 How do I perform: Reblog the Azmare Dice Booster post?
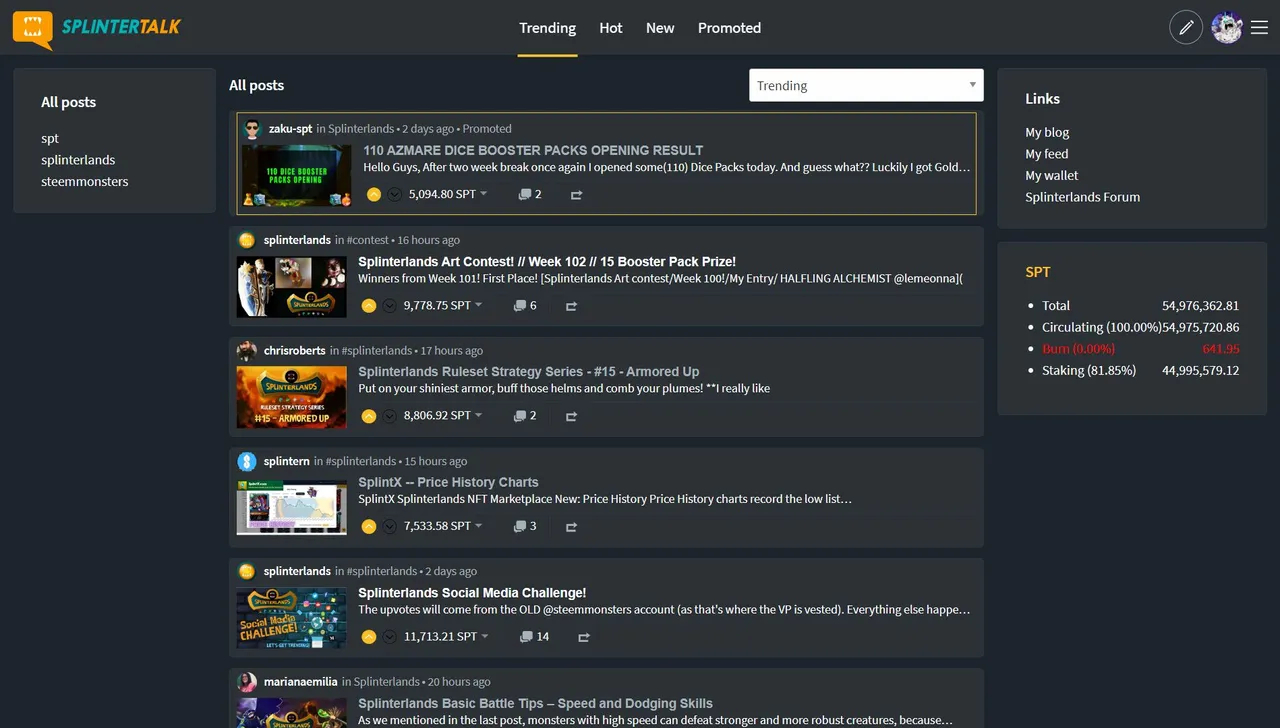577,195
